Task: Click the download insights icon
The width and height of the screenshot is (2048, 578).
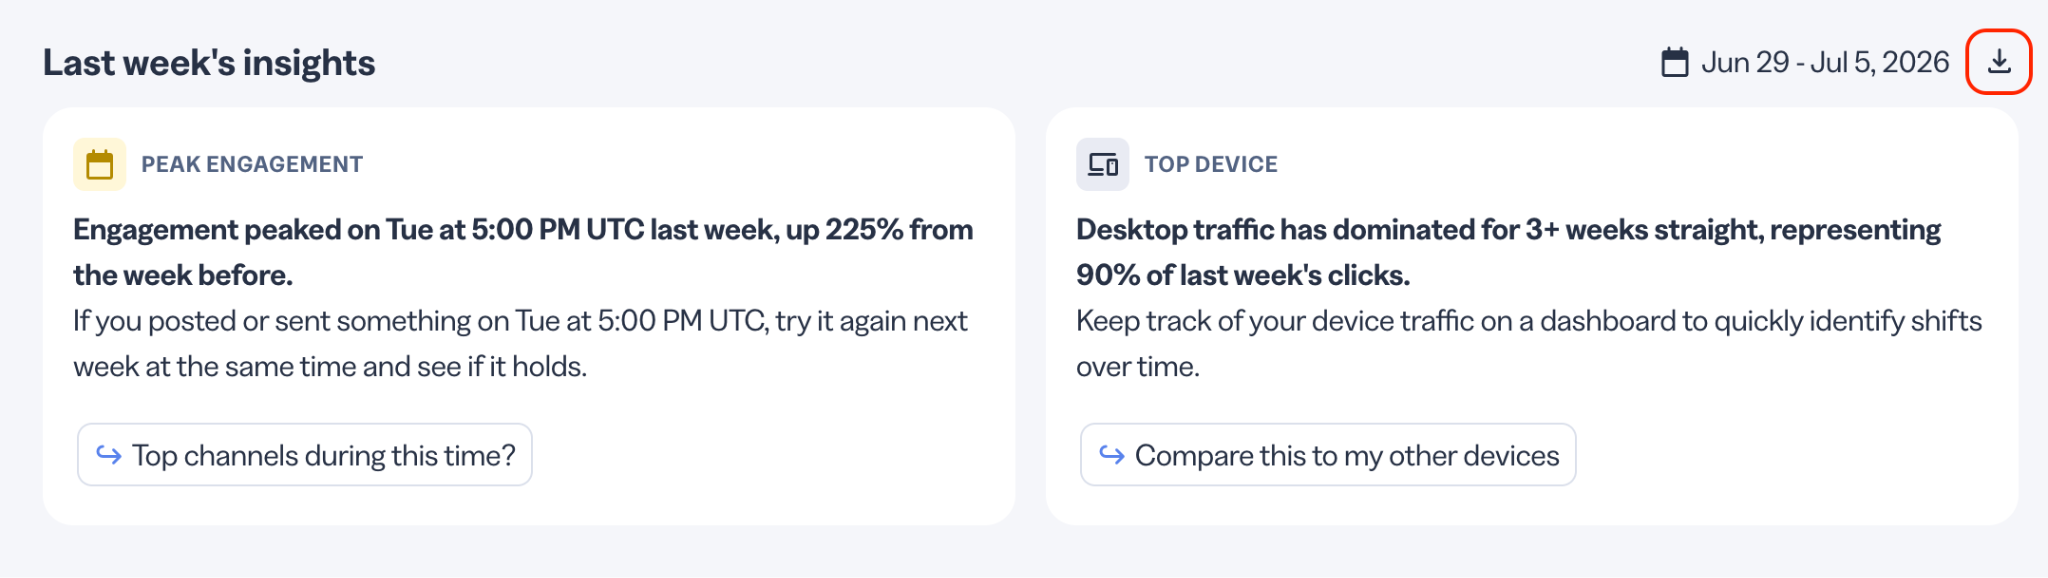Action: tap(1998, 62)
